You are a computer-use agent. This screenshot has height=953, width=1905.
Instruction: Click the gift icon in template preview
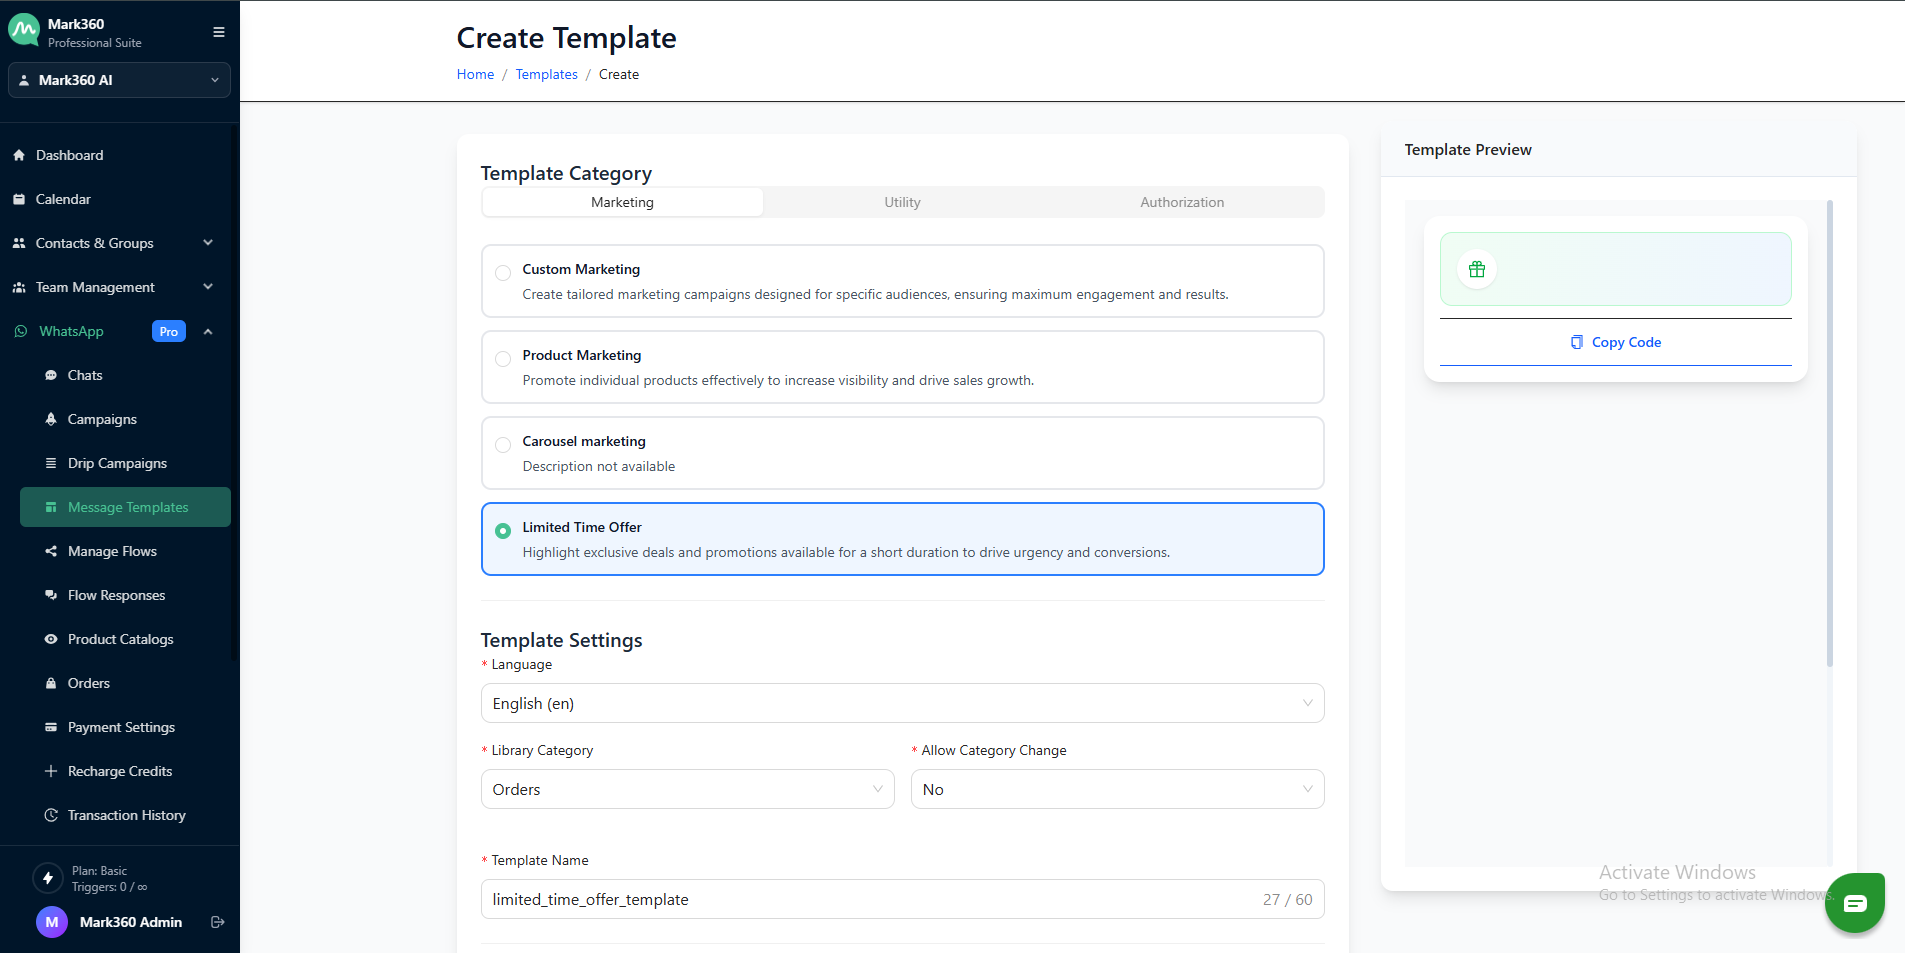tap(1476, 269)
